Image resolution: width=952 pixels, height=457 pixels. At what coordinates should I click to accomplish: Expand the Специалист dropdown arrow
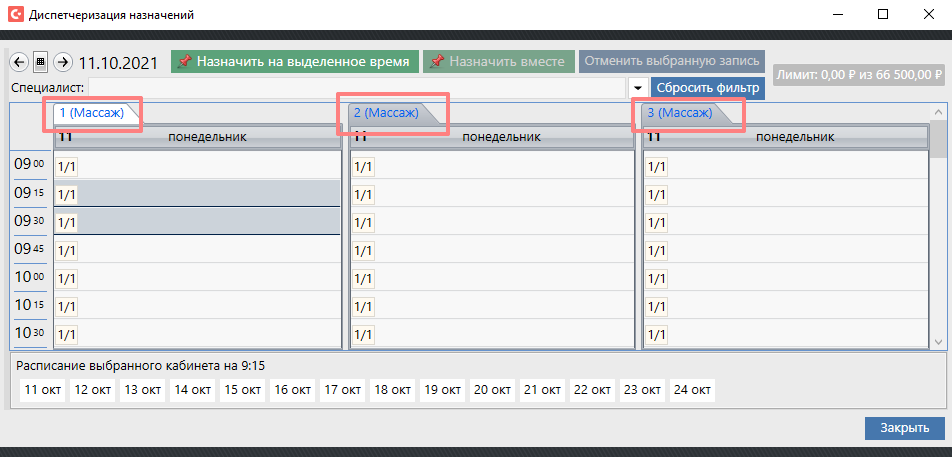639,89
